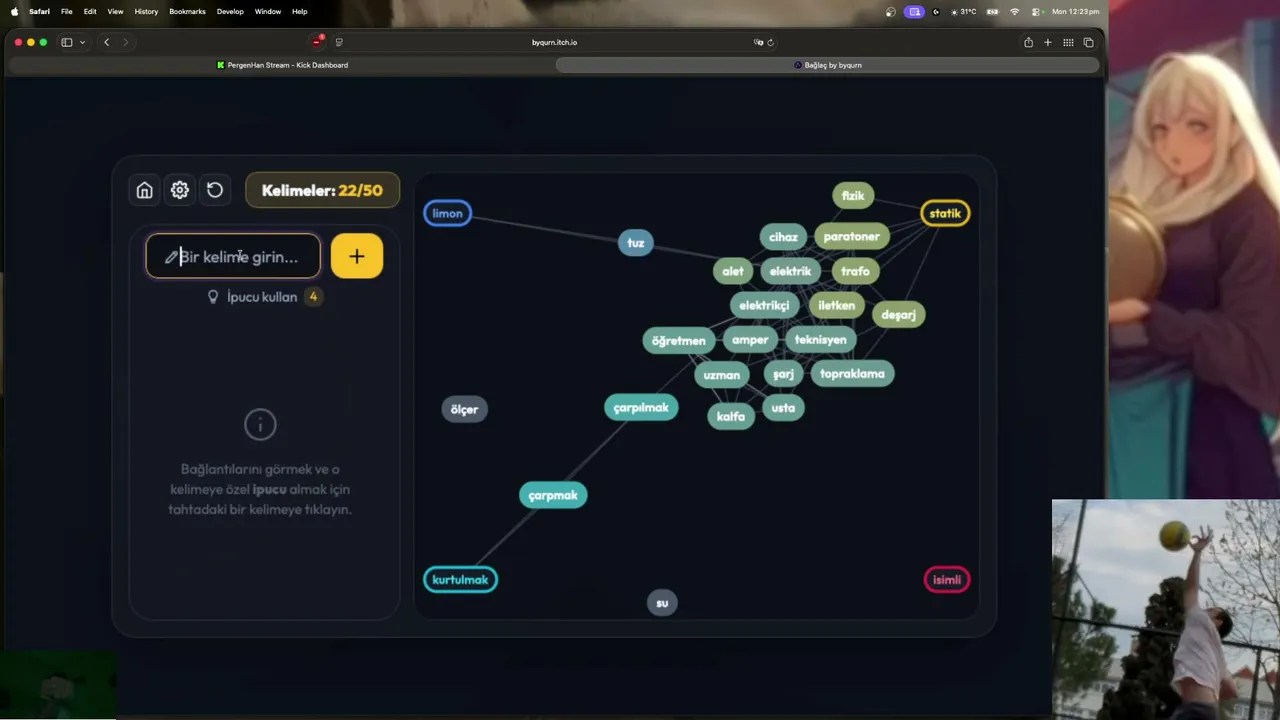
Task: Open the red extension icon with badge
Action: tap(317, 41)
